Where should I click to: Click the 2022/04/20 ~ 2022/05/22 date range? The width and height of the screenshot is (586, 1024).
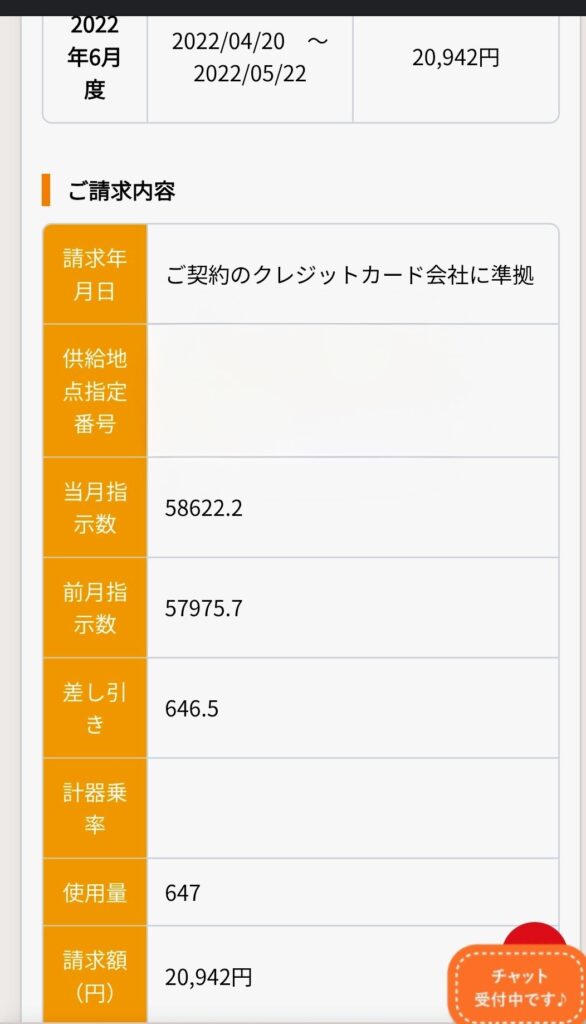click(x=250, y=57)
